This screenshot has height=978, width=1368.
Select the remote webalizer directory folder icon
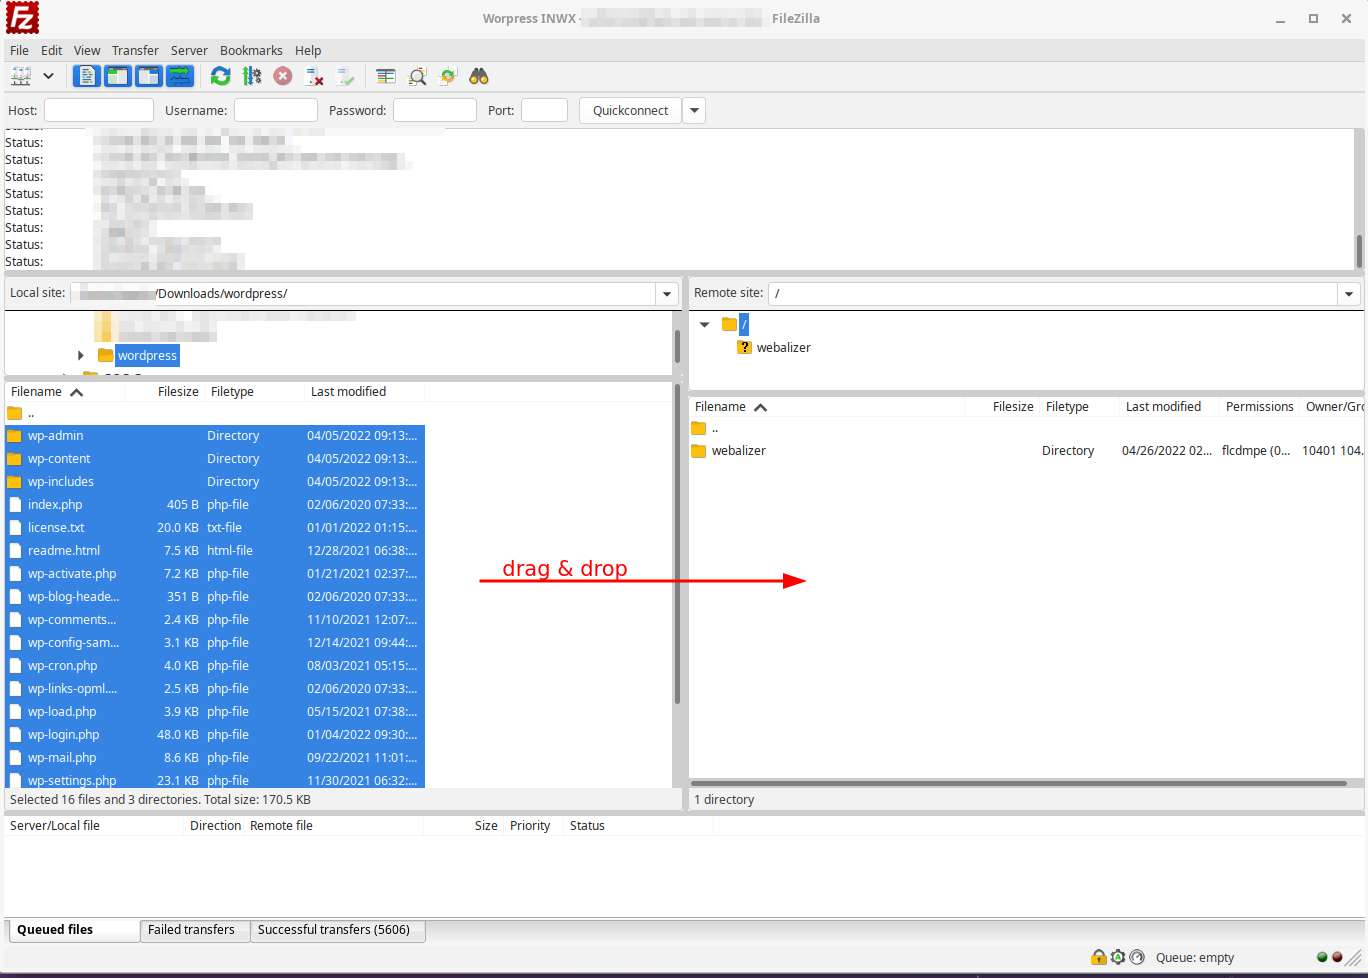pos(699,451)
